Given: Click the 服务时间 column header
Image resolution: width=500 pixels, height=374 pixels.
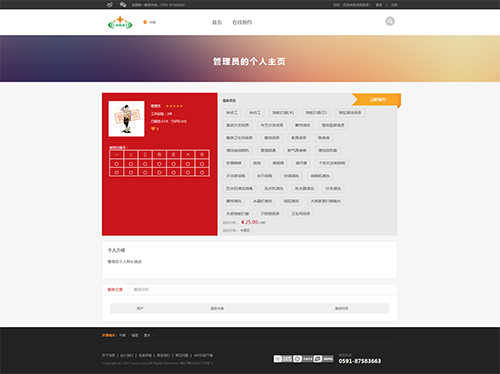Looking at the screenshot, I should coord(342,308).
